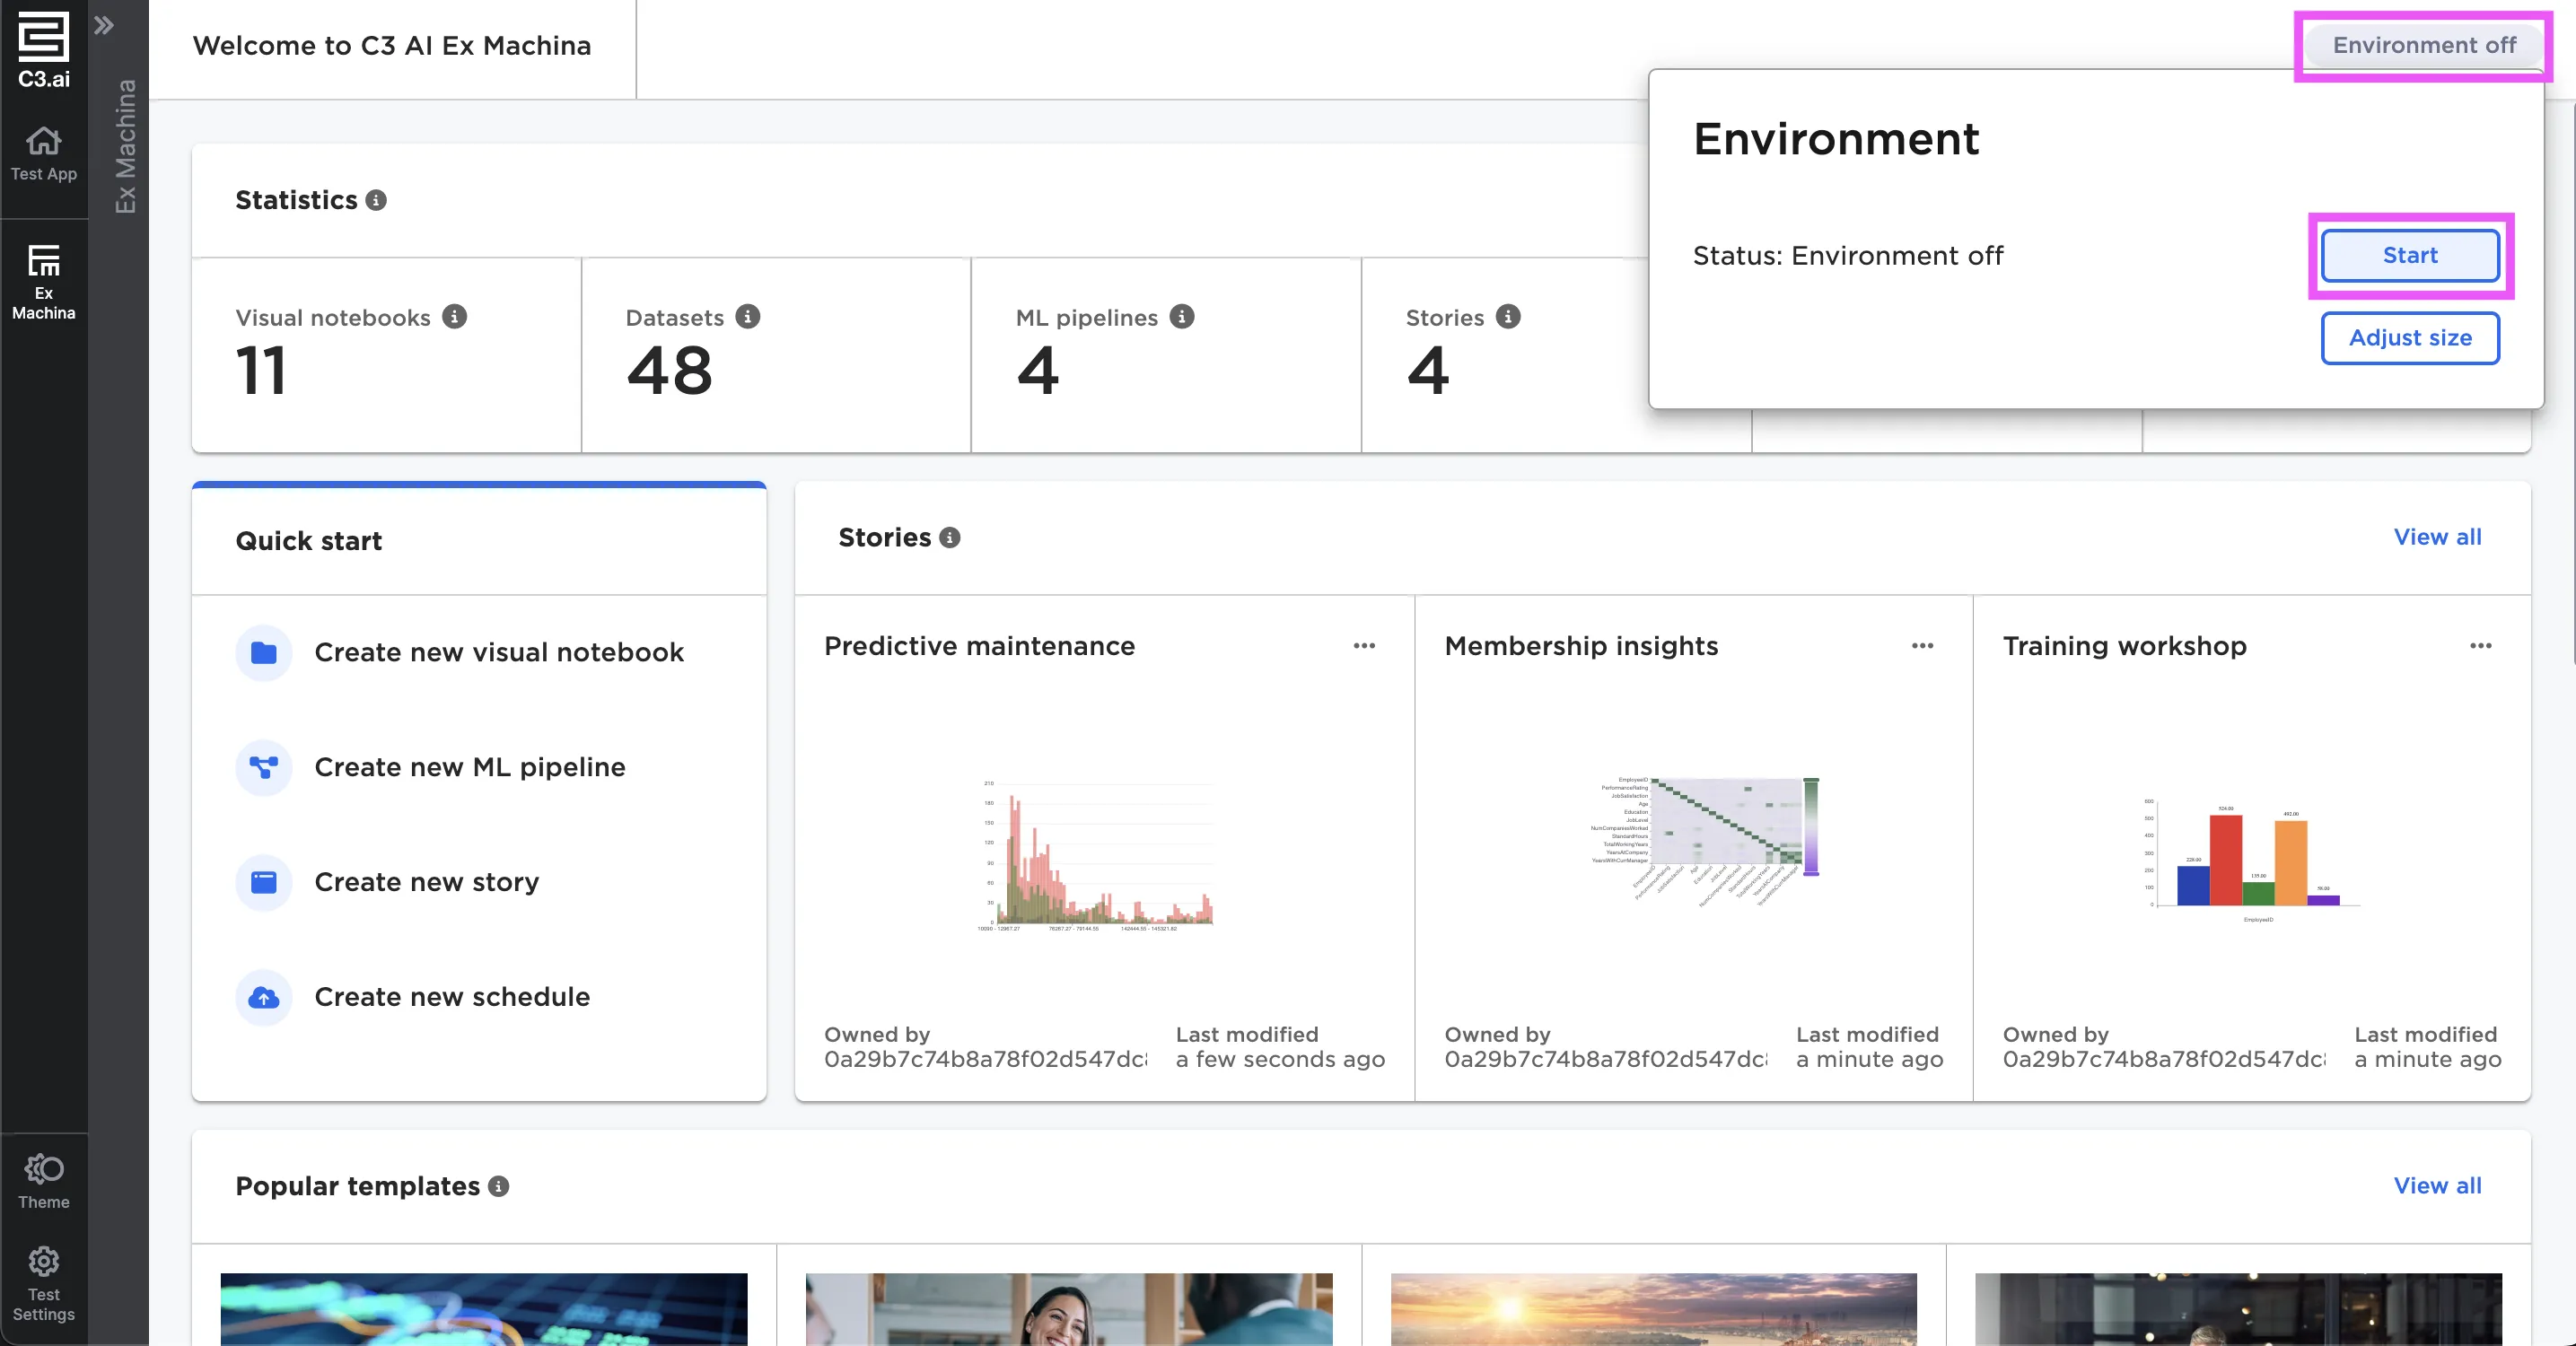Image resolution: width=2576 pixels, height=1346 pixels.
Task: Open Membership insights more options menu
Action: point(1922,646)
